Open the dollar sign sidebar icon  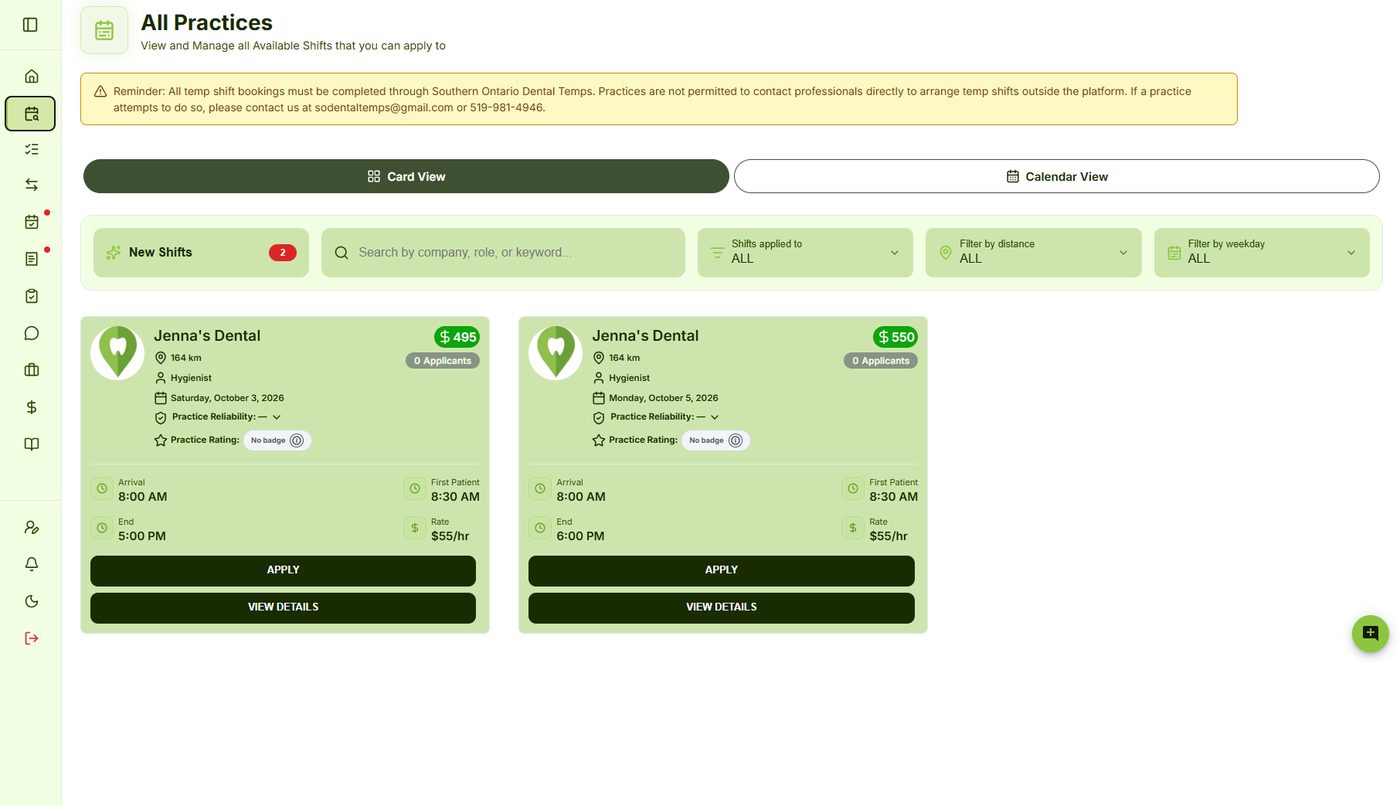click(31, 407)
